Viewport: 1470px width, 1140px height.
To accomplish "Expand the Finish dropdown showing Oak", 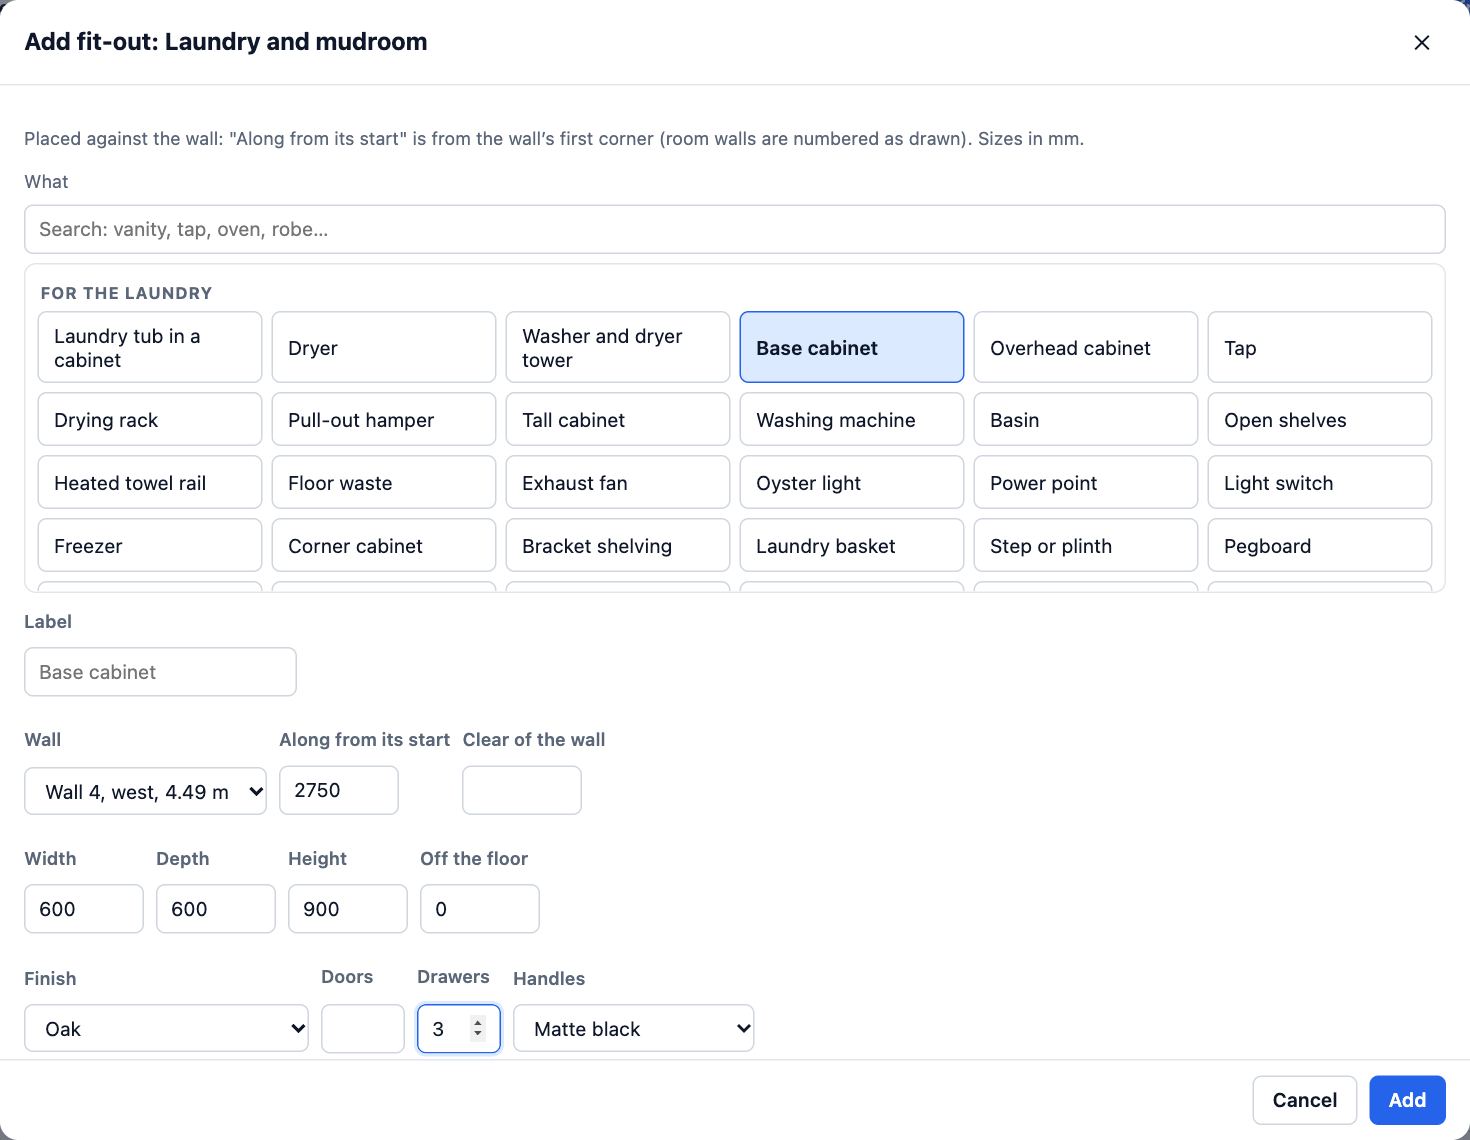I will pyautogui.click(x=166, y=1028).
